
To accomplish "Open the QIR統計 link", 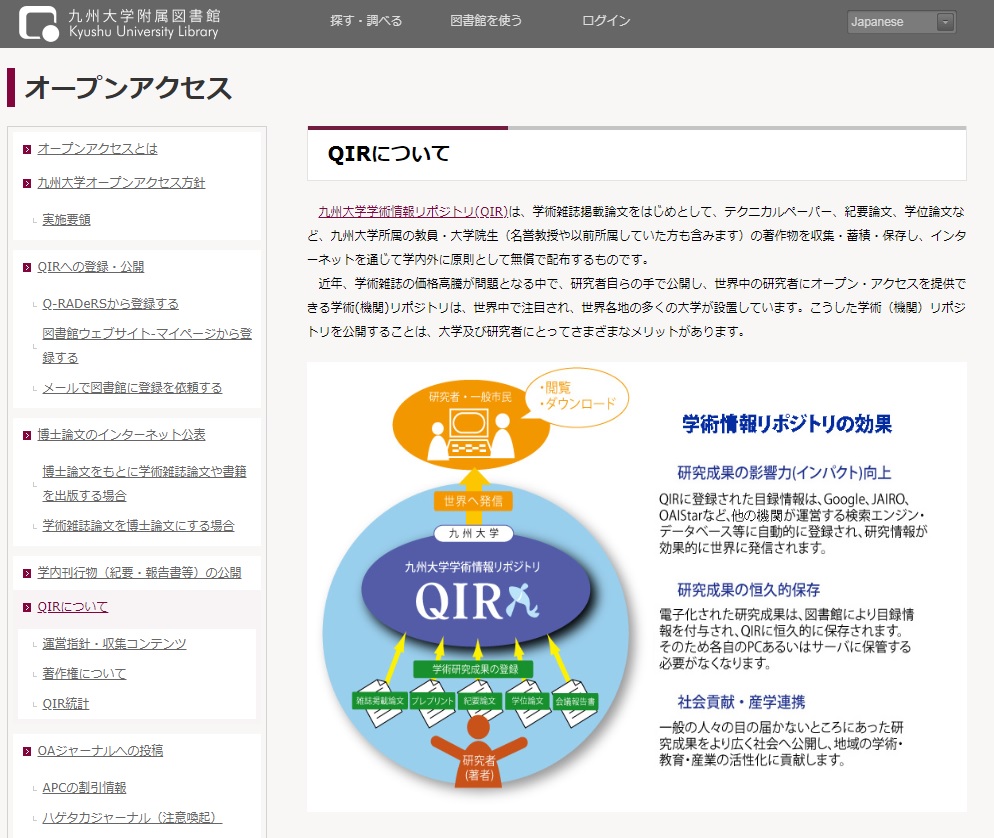I will click(x=66, y=704).
